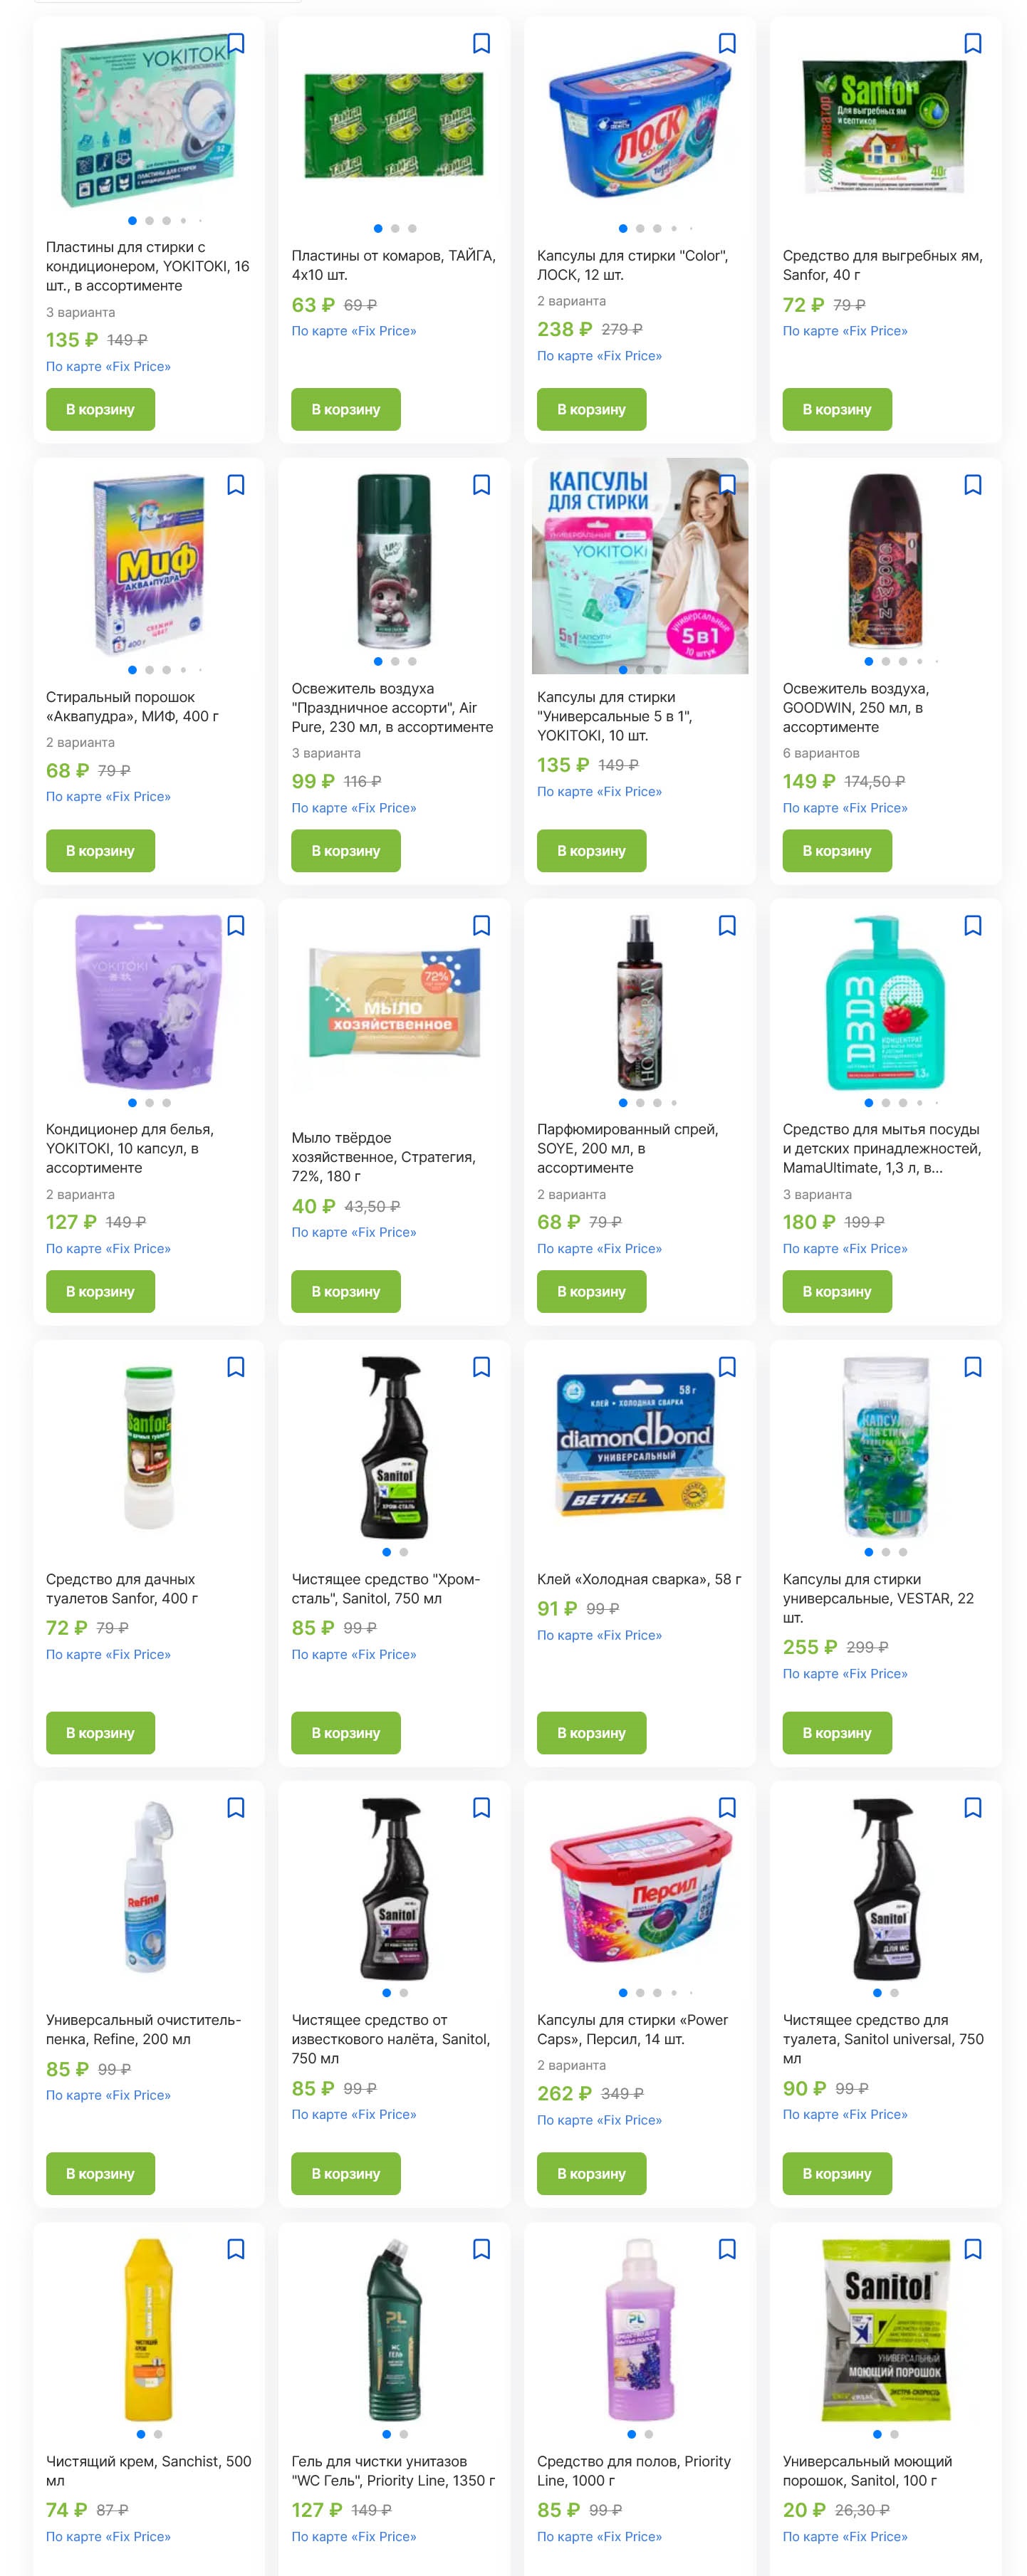Save Персил Power Caps to favorites
1027x2576 pixels.
[x=727, y=1808]
